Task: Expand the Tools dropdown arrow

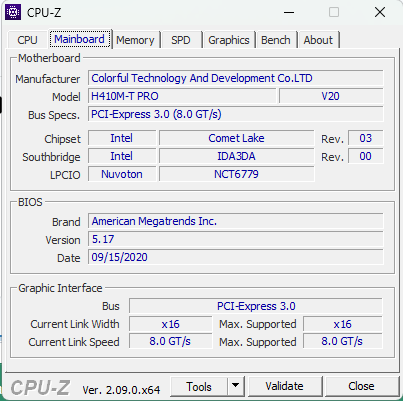Action: [x=236, y=386]
